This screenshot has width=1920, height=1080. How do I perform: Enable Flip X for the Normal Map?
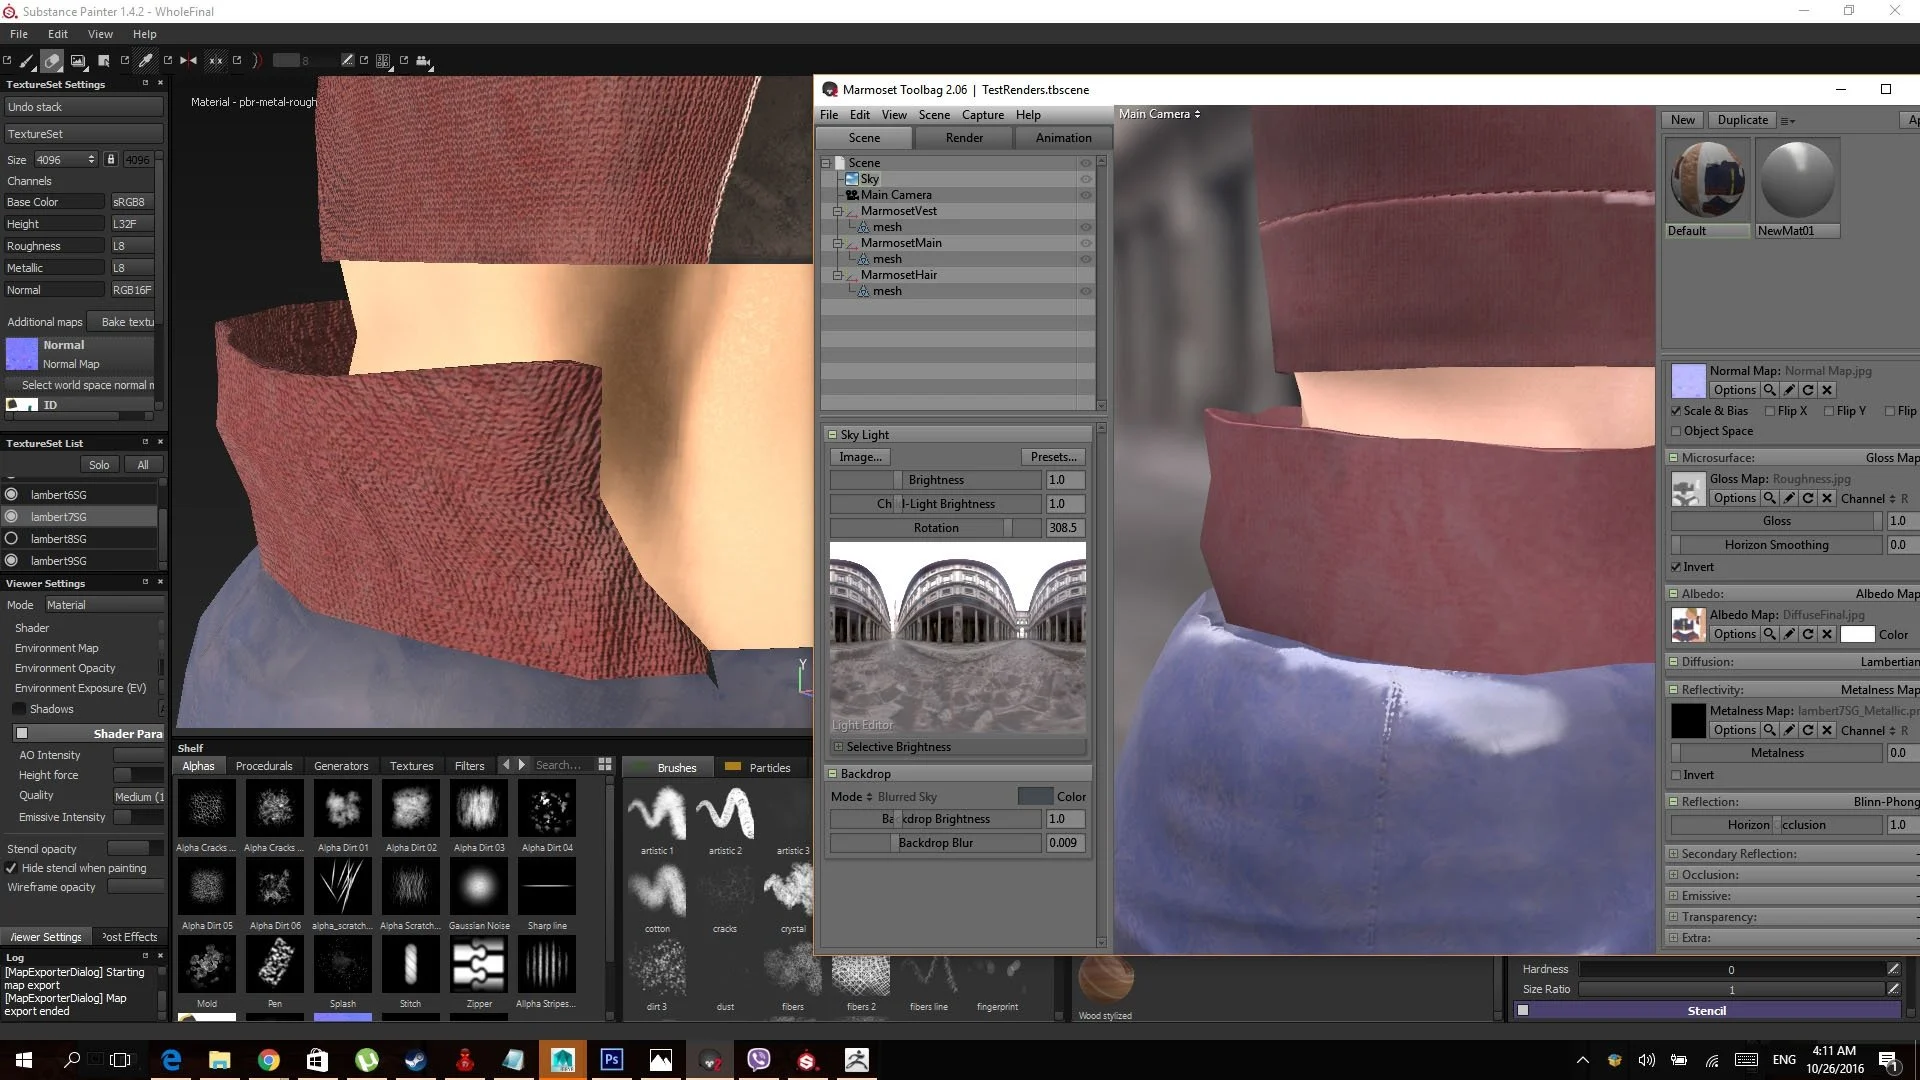point(1770,411)
